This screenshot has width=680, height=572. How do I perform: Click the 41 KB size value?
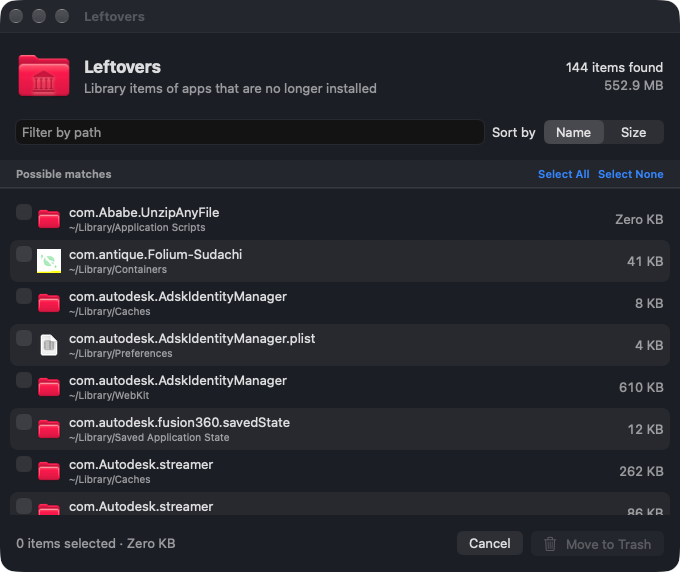coord(645,261)
